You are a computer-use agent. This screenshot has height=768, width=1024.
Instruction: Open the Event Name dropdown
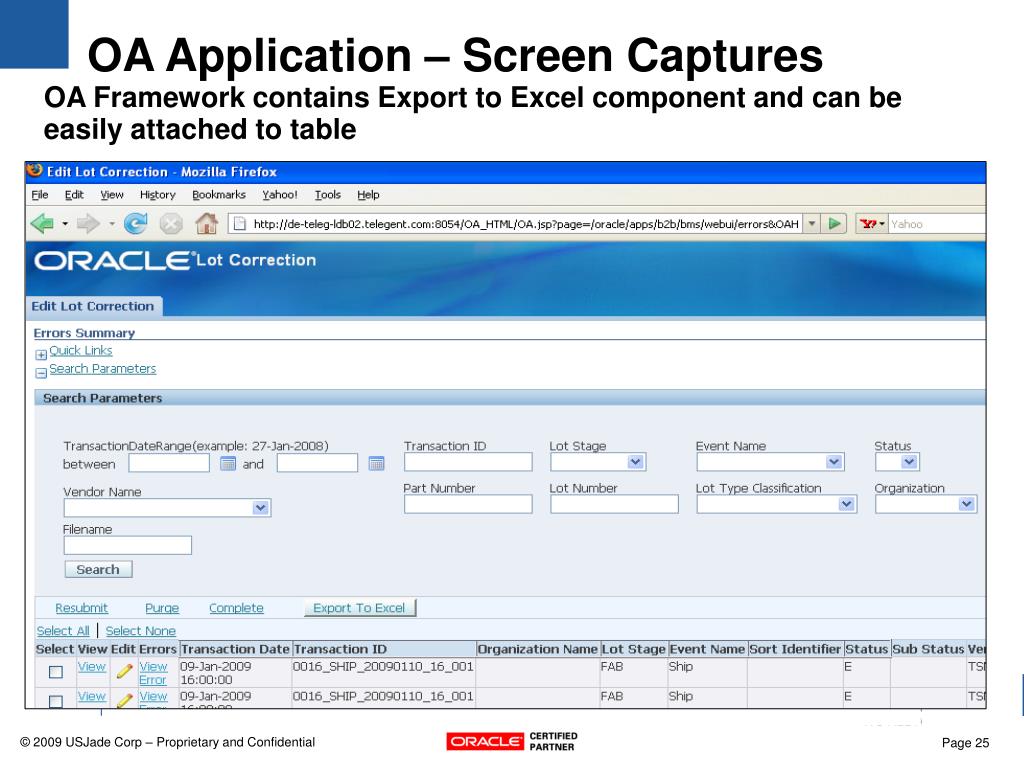(x=834, y=462)
